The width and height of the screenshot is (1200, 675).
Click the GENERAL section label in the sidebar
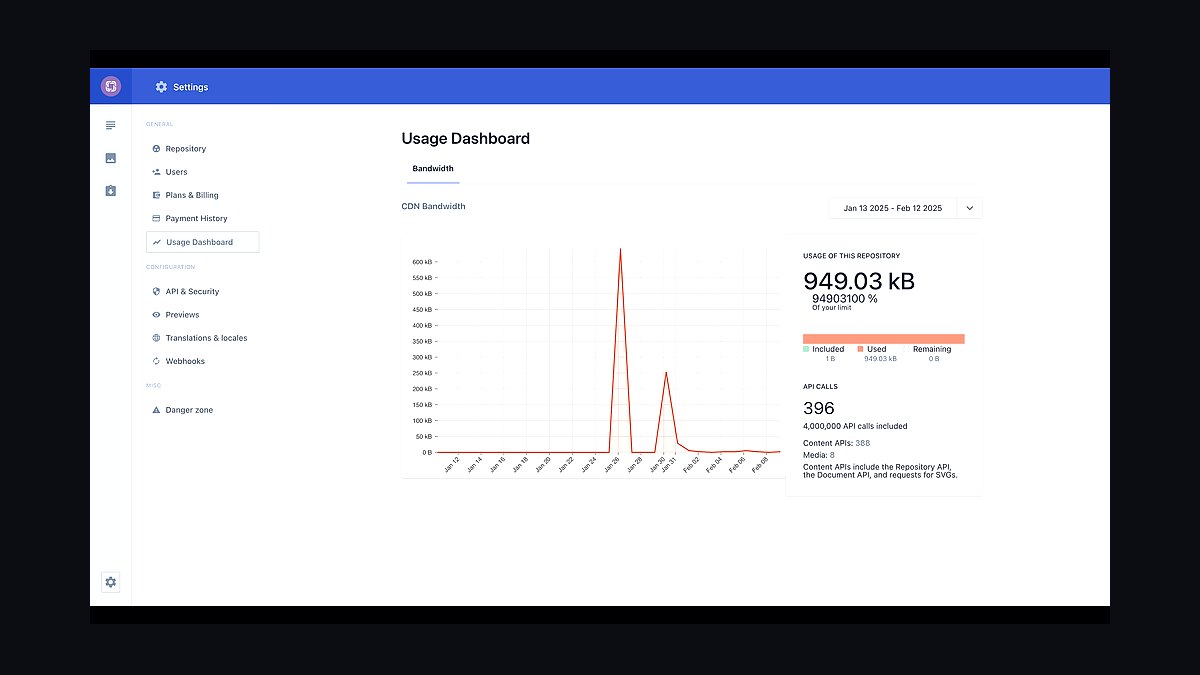click(x=159, y=124)
